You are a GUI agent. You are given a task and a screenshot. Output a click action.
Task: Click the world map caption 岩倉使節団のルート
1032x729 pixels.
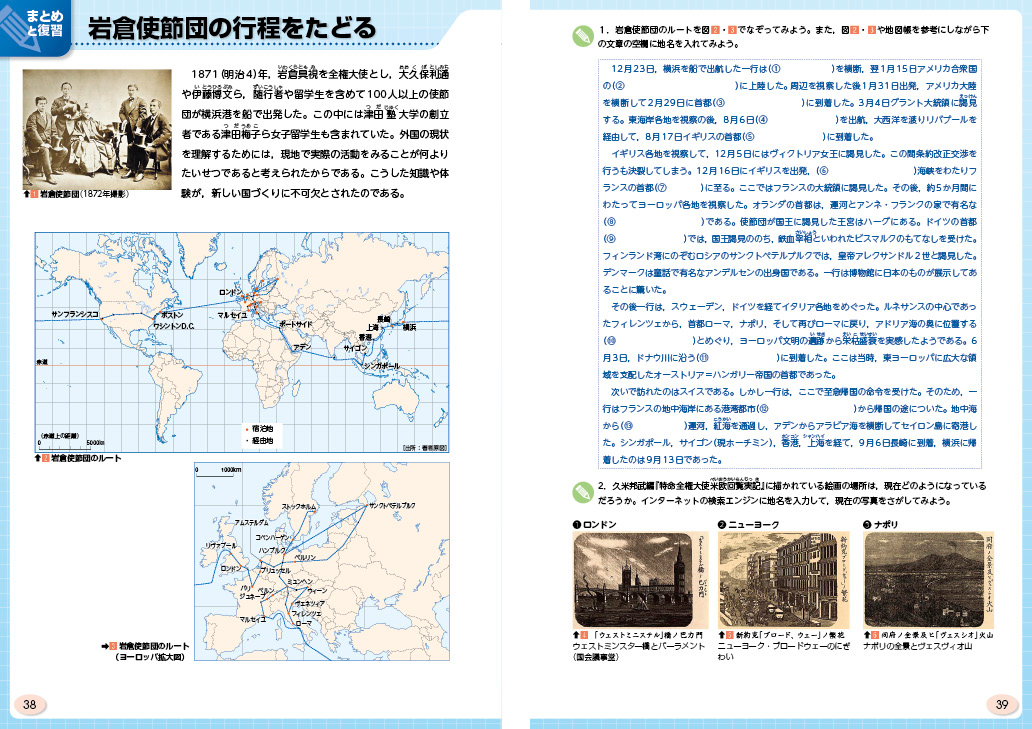[86, 458]
